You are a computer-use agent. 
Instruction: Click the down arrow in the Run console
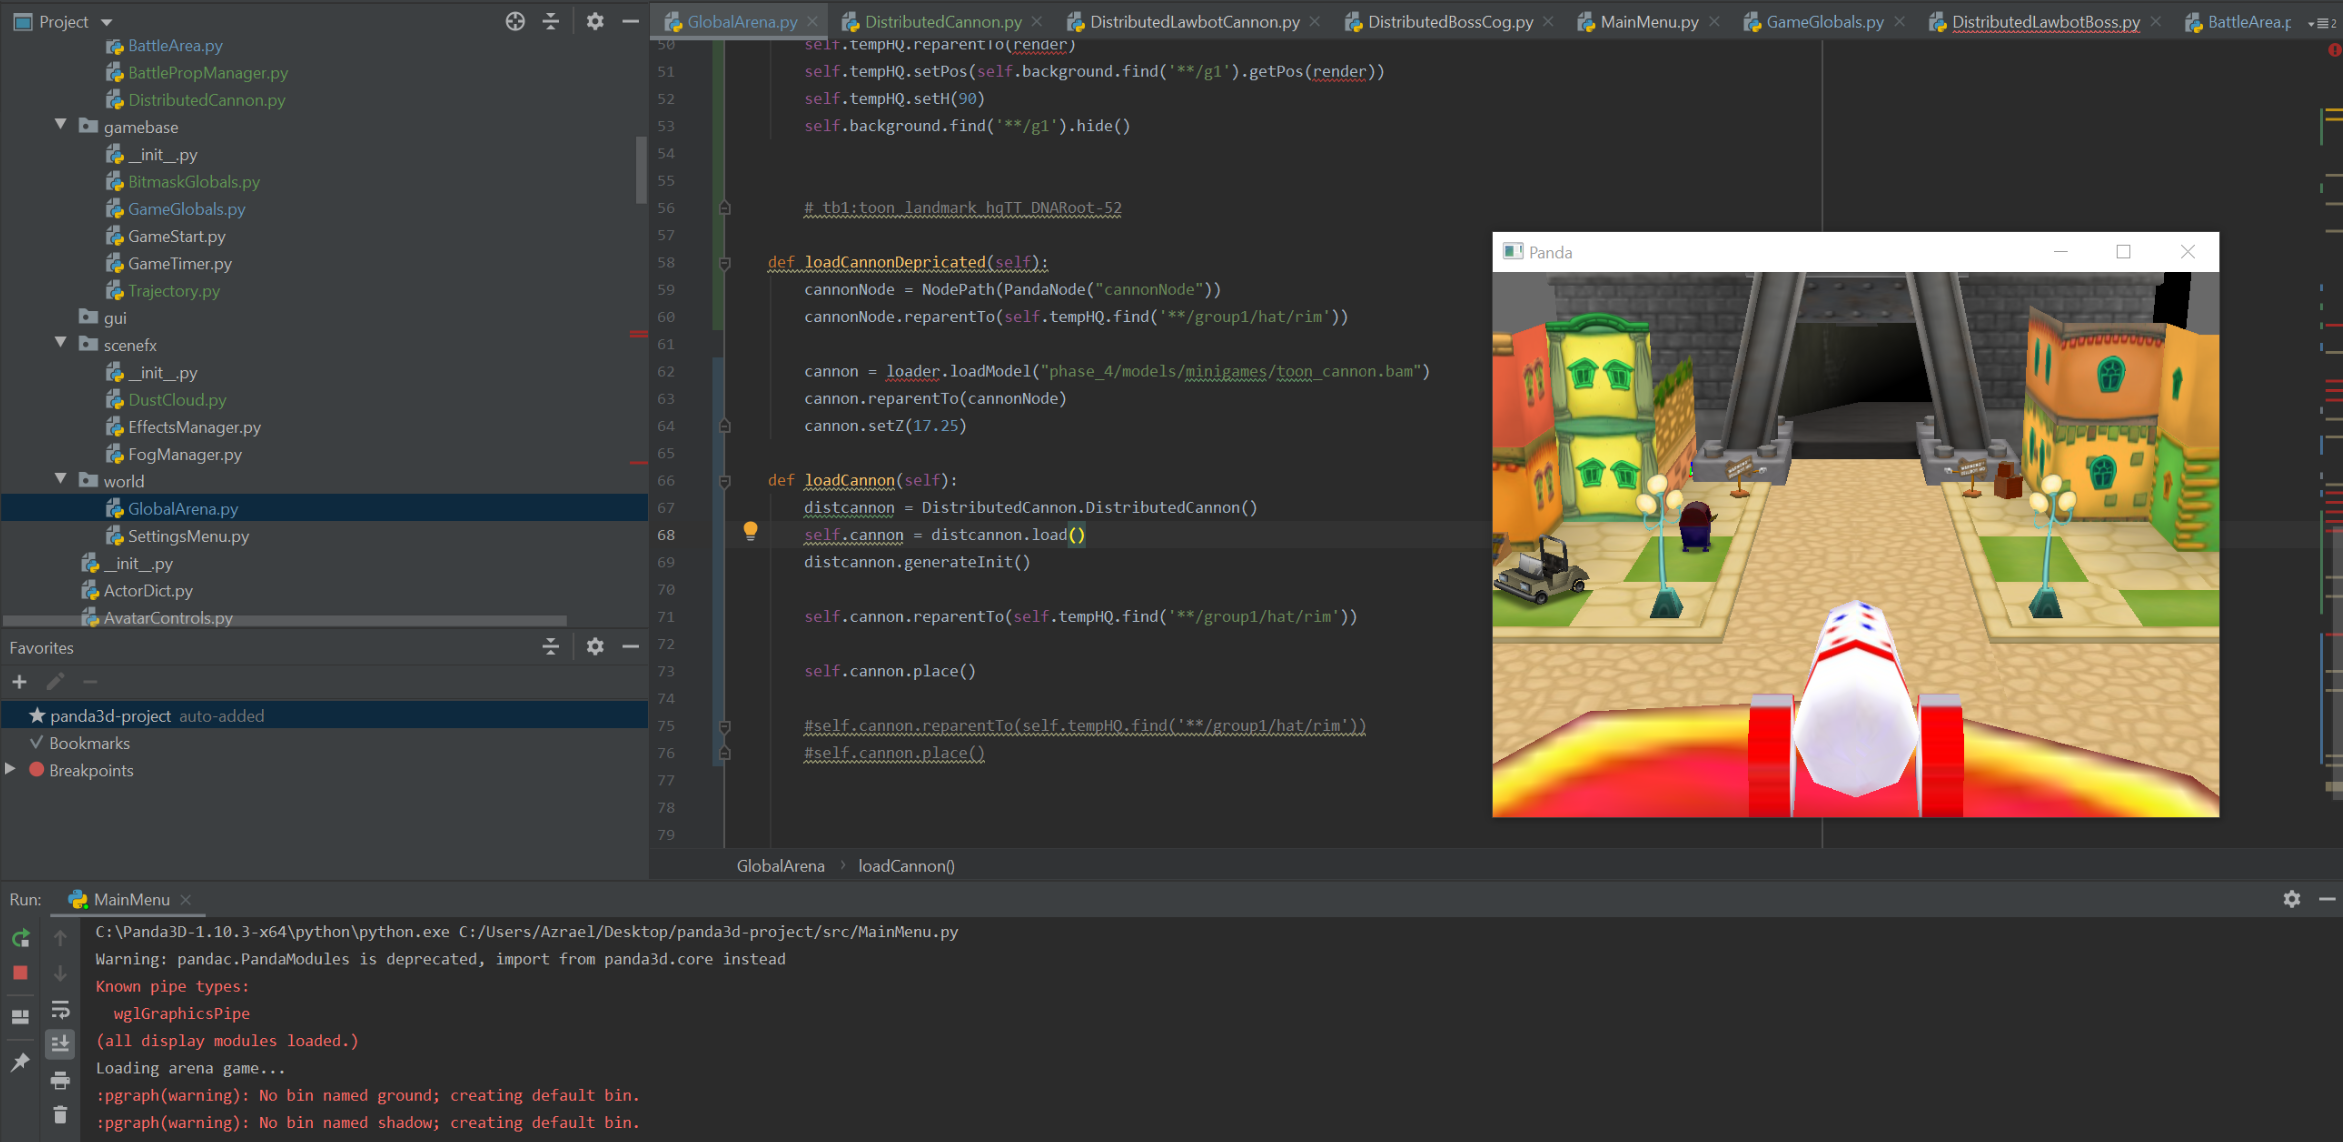(x=60, y=973)
